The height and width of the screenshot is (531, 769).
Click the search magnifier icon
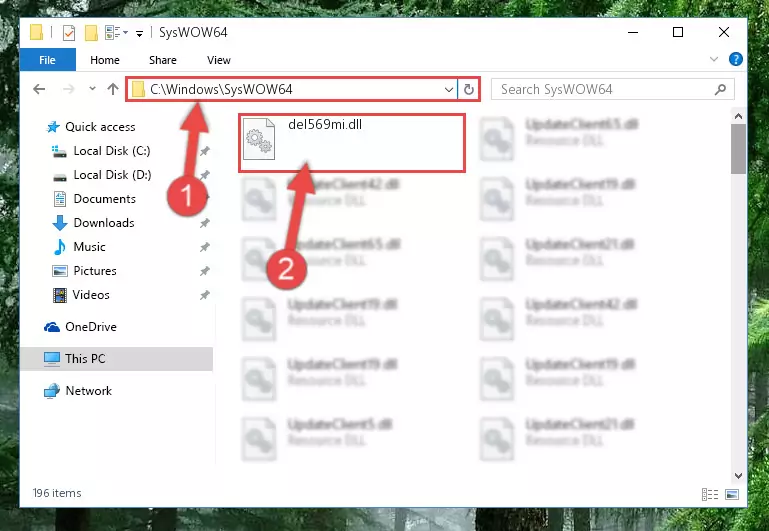(720, 89)
